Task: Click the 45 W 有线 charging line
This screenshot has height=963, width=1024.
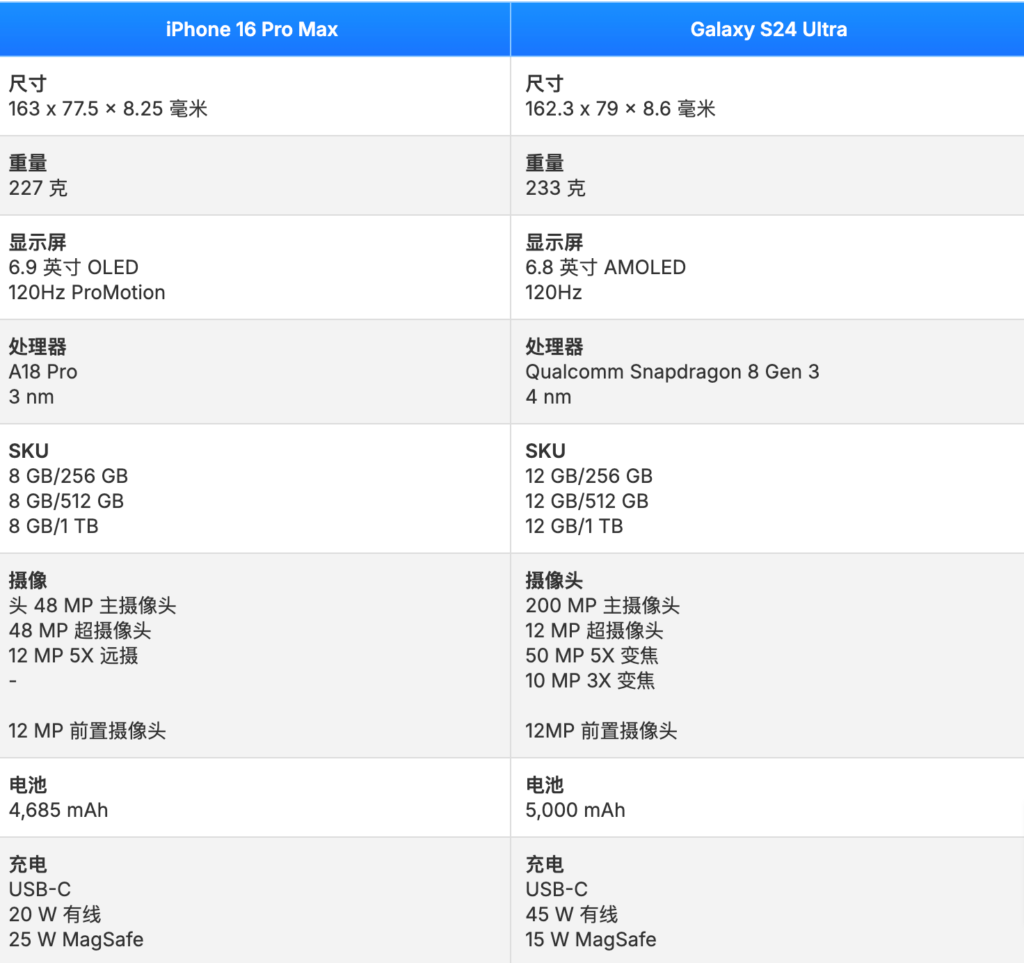Action: [x=571, y=914]
